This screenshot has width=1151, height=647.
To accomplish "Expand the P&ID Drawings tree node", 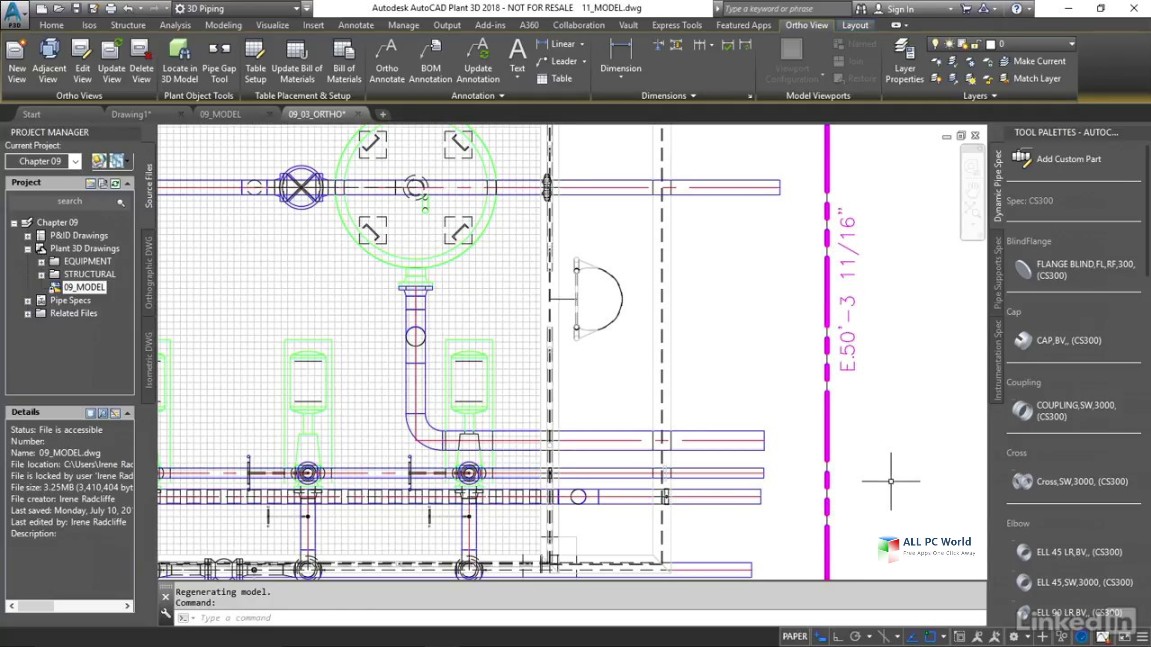I will coord(28,236).
